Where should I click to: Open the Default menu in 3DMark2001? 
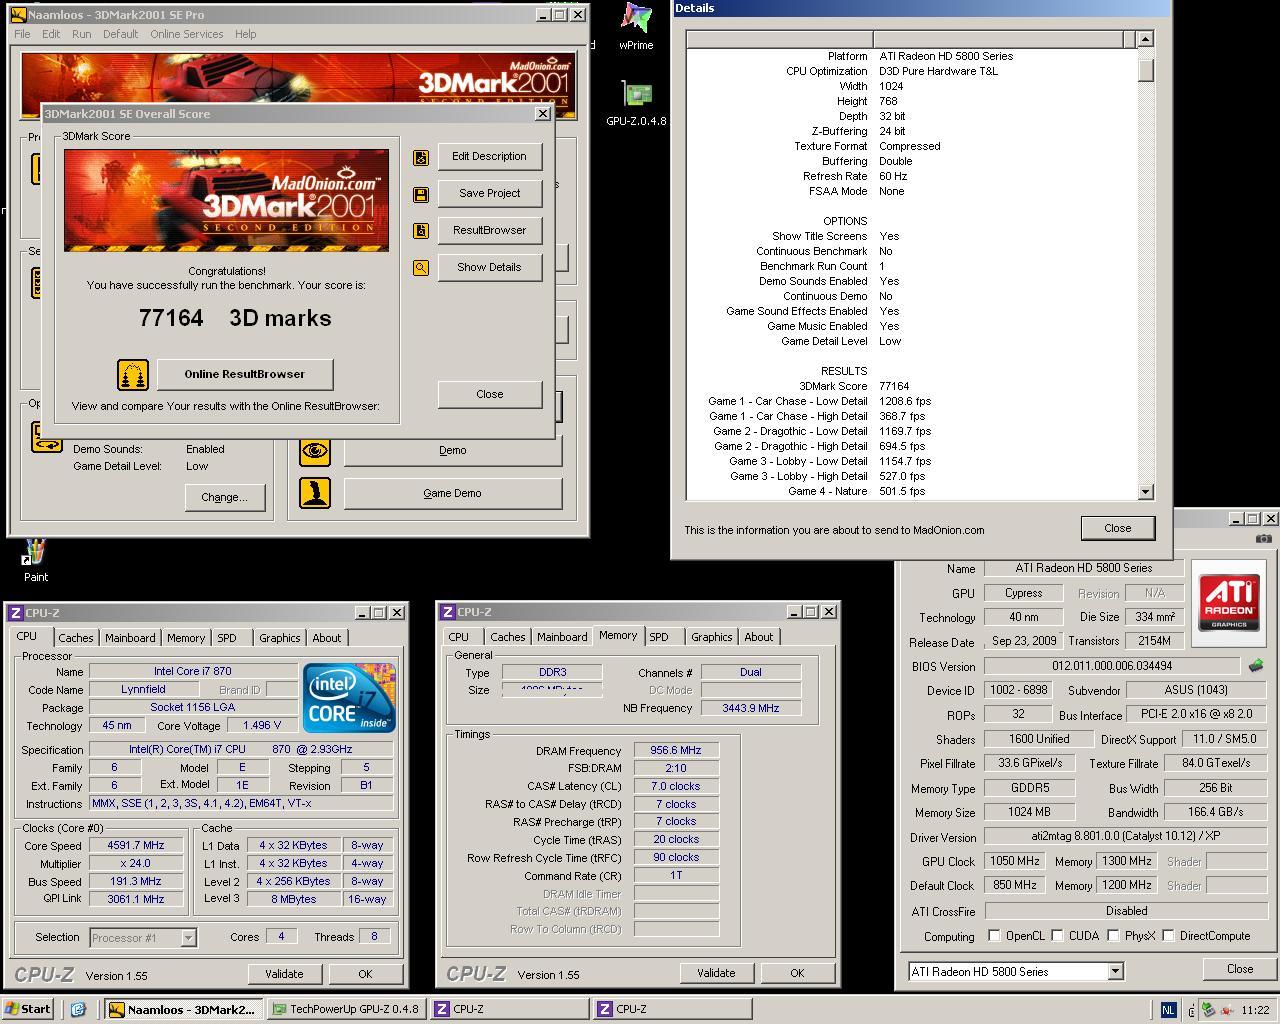click(120, 34)
